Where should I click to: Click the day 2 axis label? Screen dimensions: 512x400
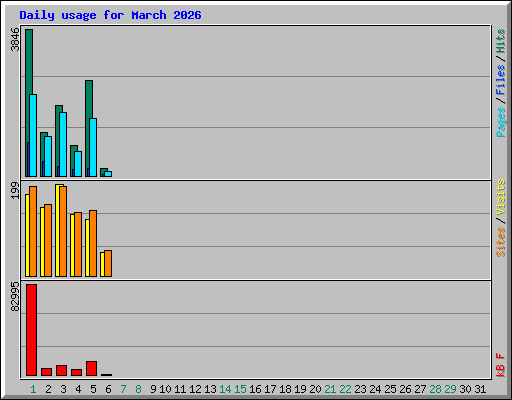point(48,389)
